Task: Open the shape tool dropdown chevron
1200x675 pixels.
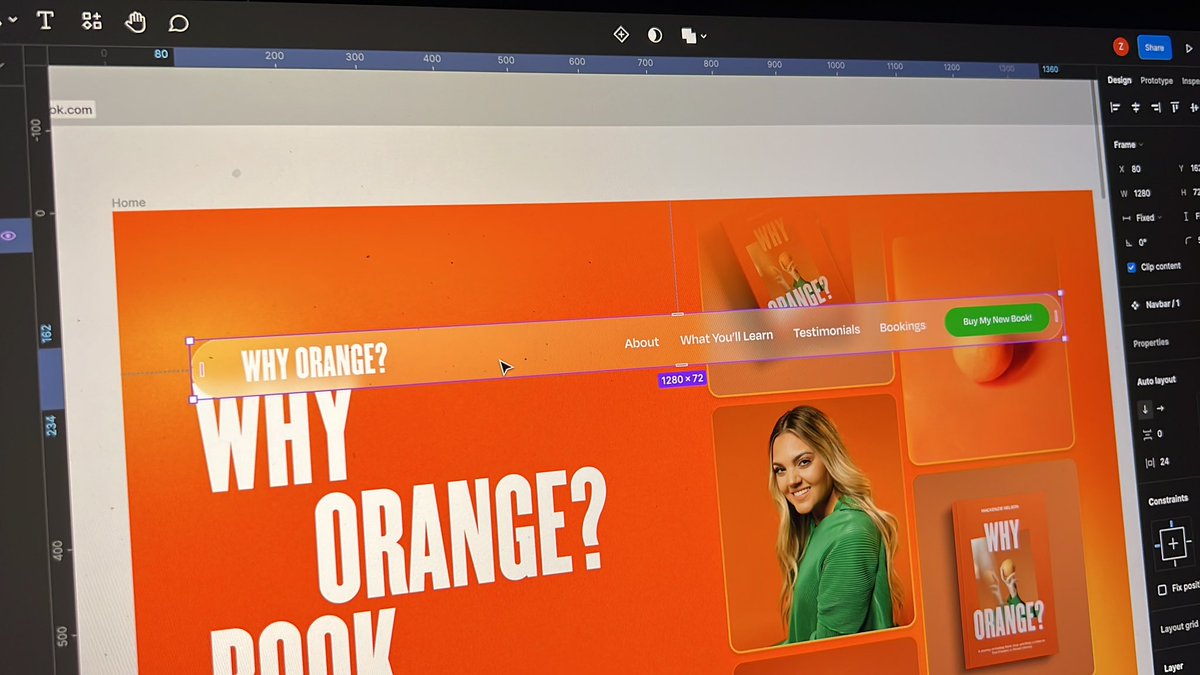Action: [x=12, y=19]
